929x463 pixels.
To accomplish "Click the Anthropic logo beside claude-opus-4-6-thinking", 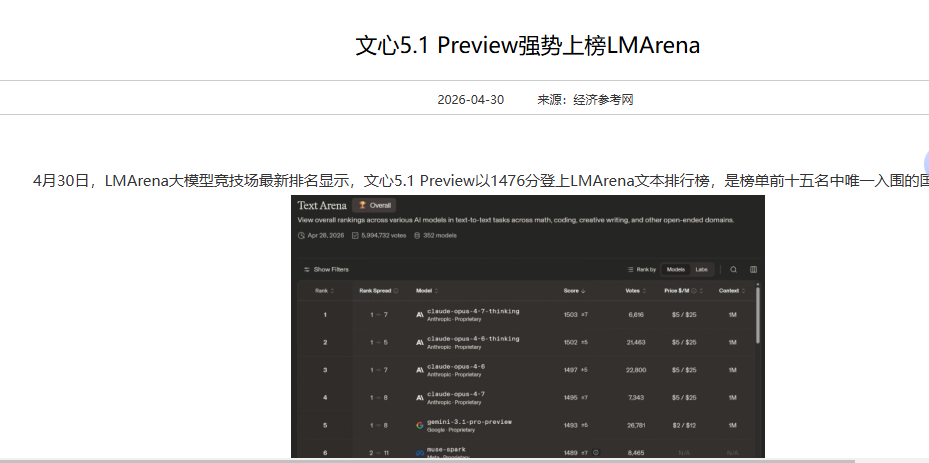I will coord(419,343).
